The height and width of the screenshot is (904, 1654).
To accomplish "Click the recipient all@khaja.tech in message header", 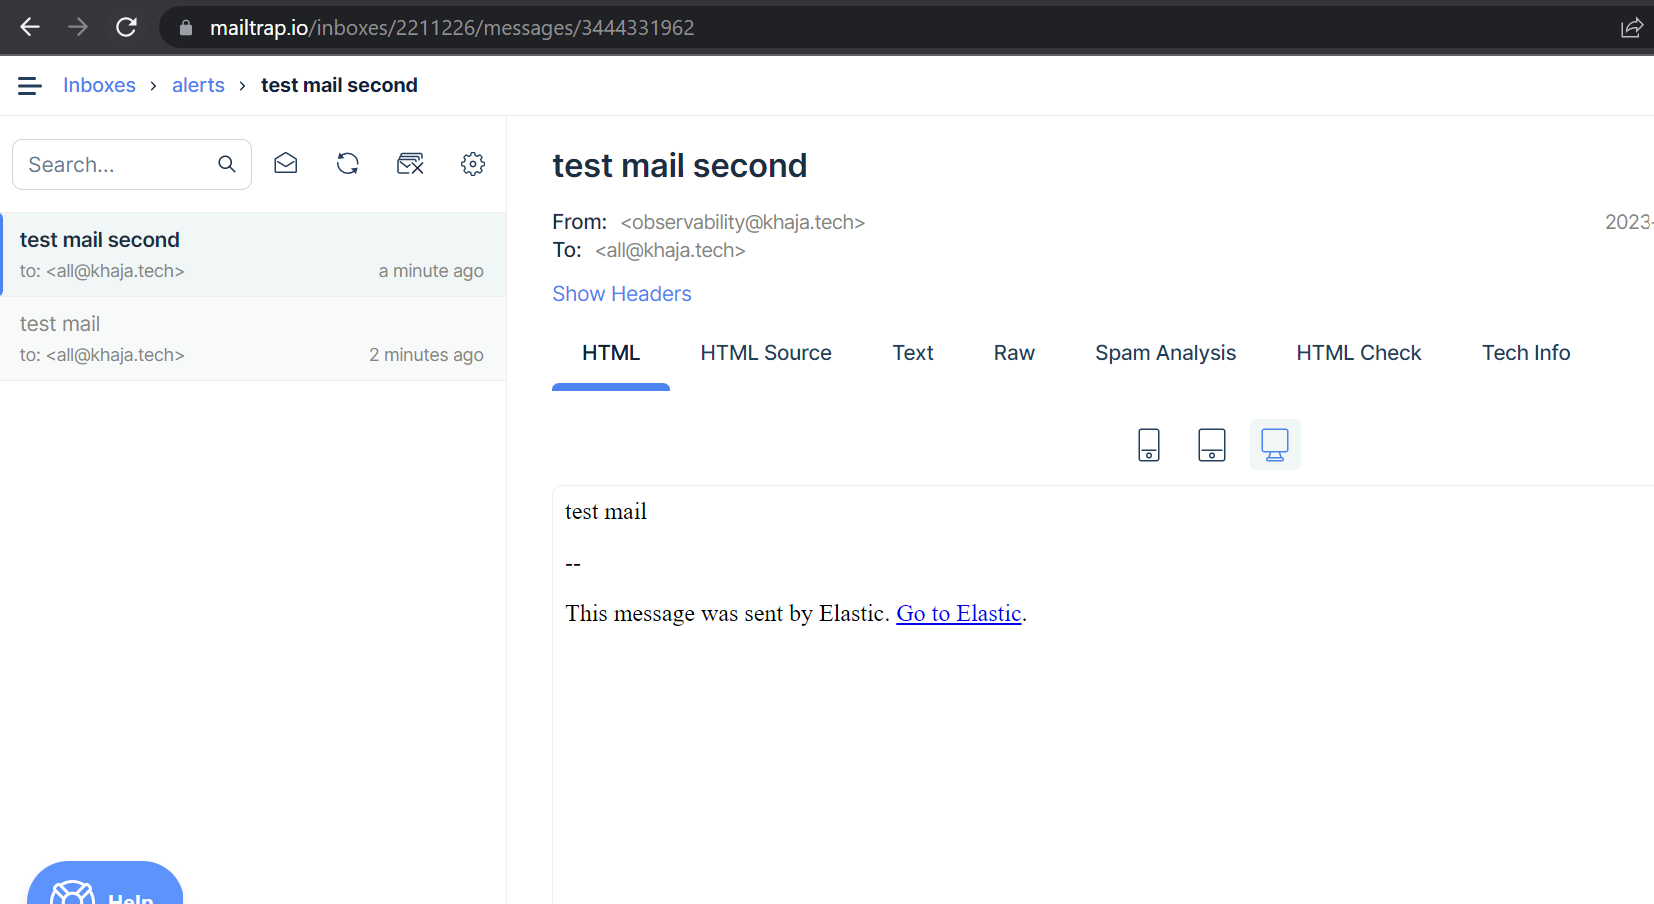I will coord(670,250).
